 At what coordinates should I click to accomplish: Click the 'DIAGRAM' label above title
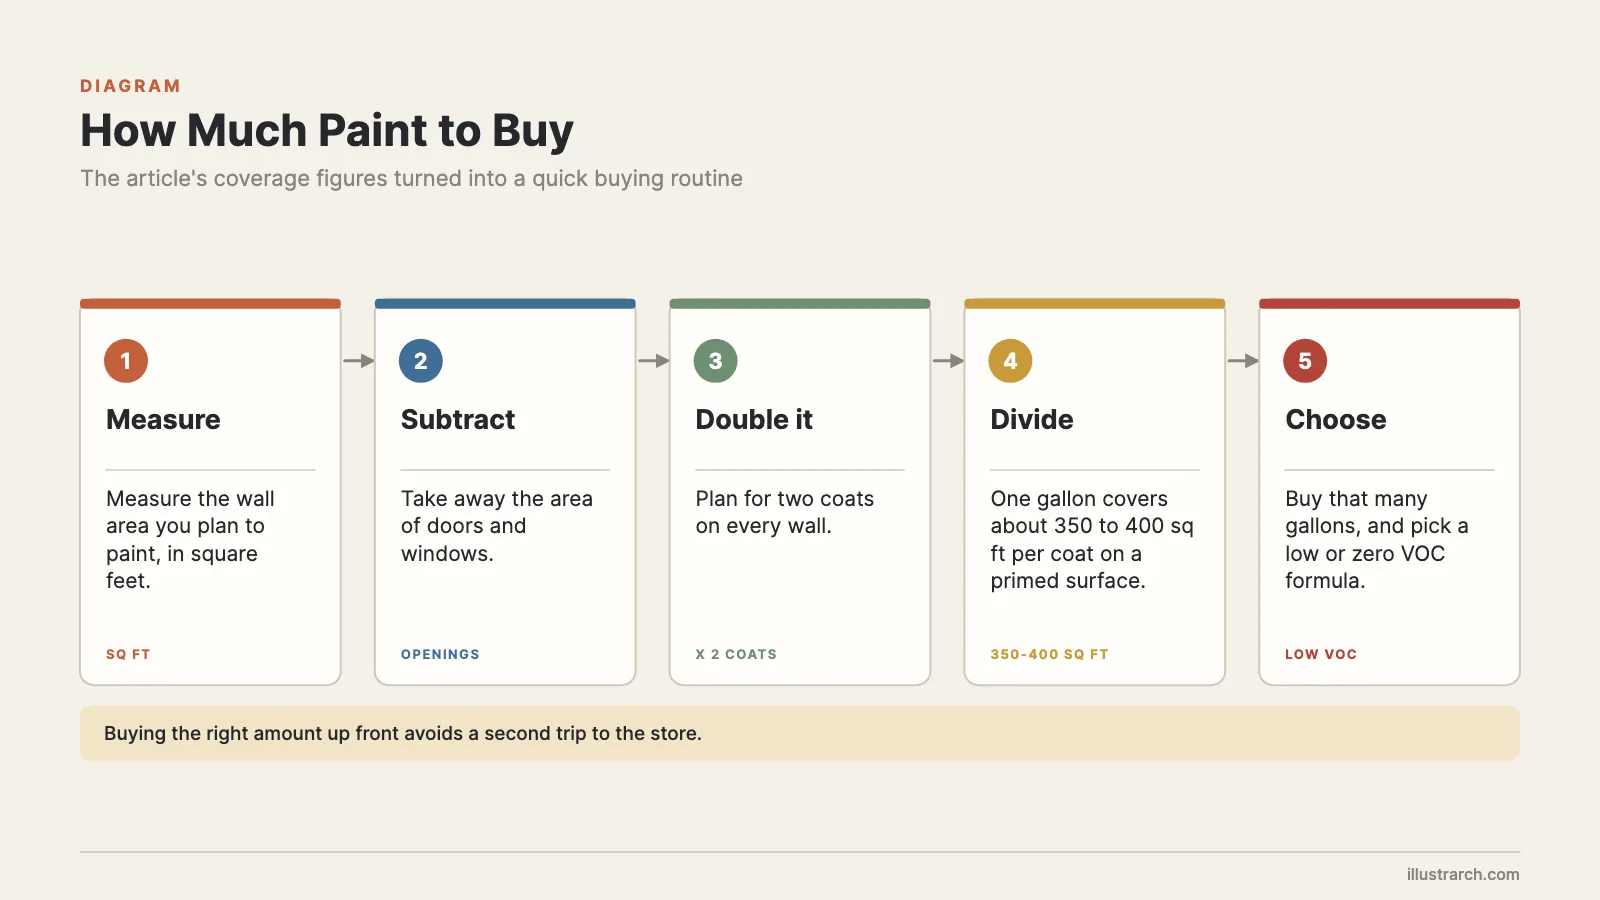click(x=131, y=86)
